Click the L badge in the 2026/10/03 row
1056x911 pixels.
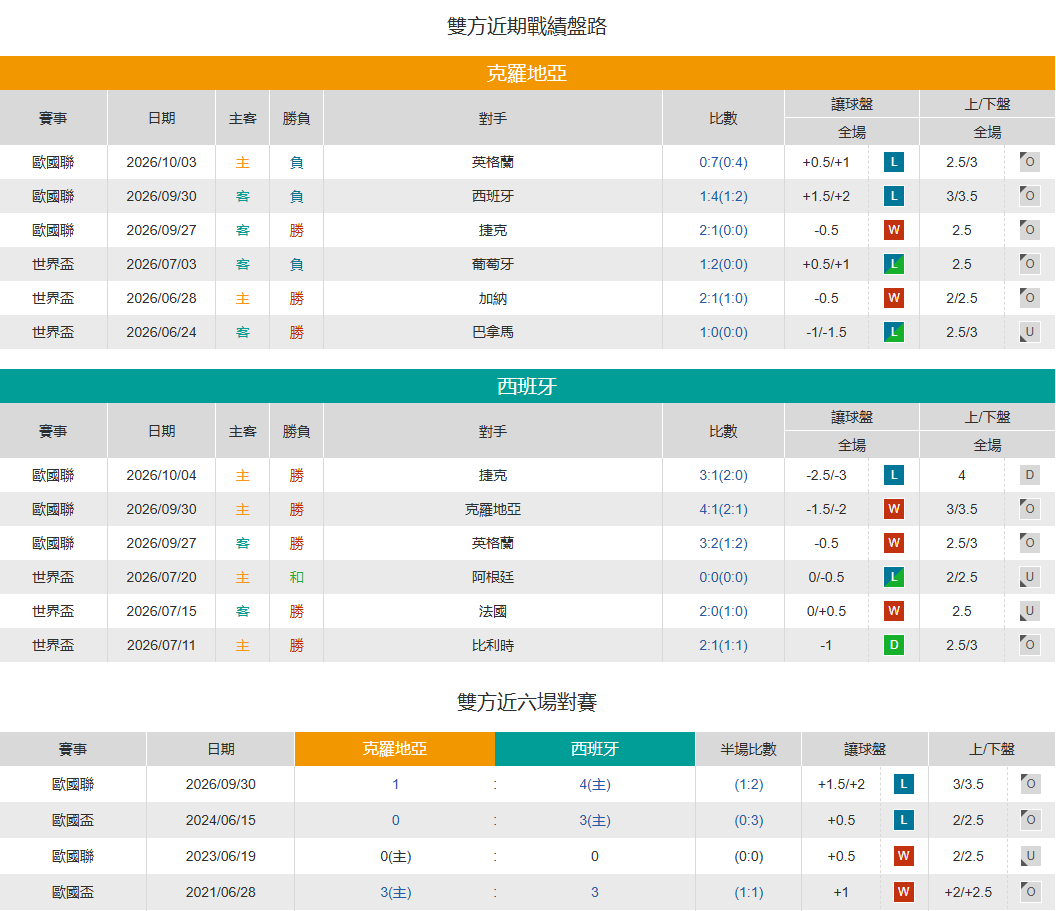pyautogui.click(x=894, y=162)
